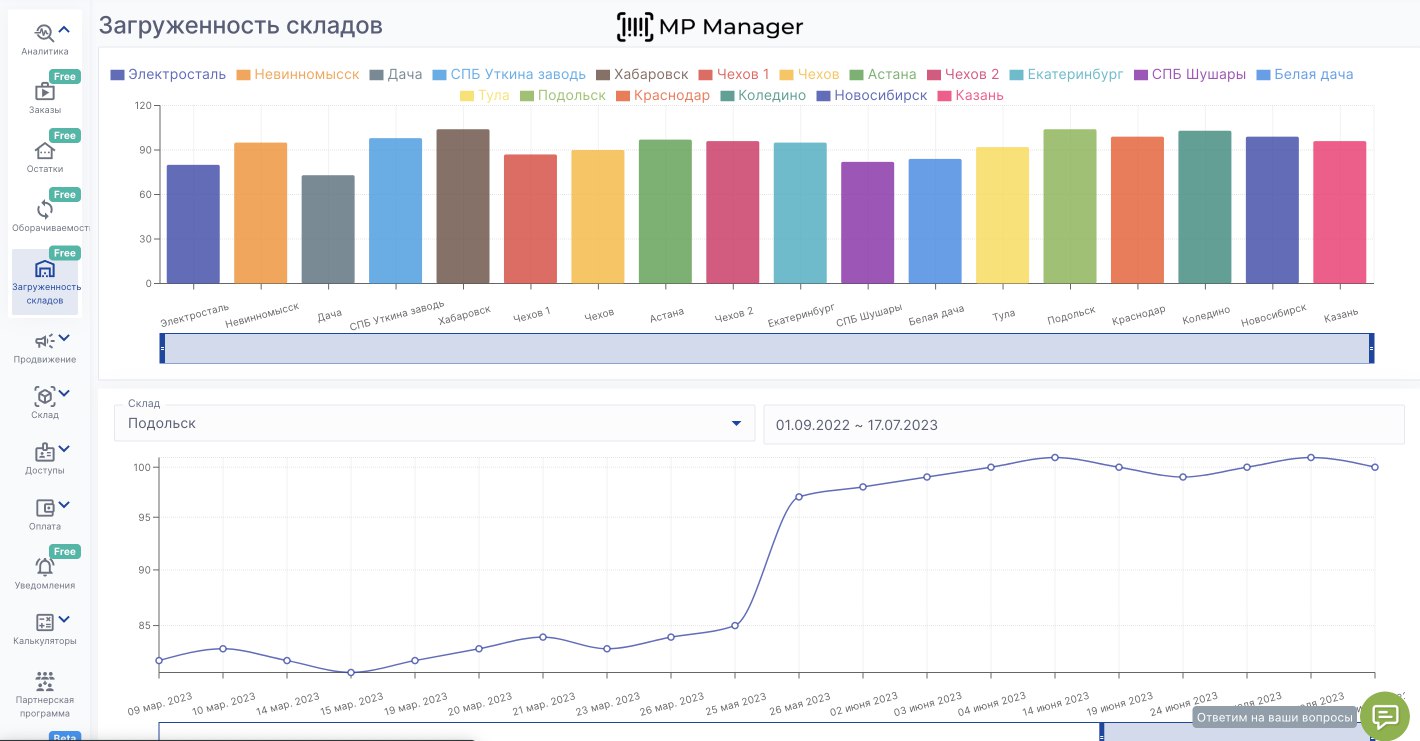This screenshot has height=741, width=1420.
Task: Click the Уведомления bell icon
Action: point(44,567)
